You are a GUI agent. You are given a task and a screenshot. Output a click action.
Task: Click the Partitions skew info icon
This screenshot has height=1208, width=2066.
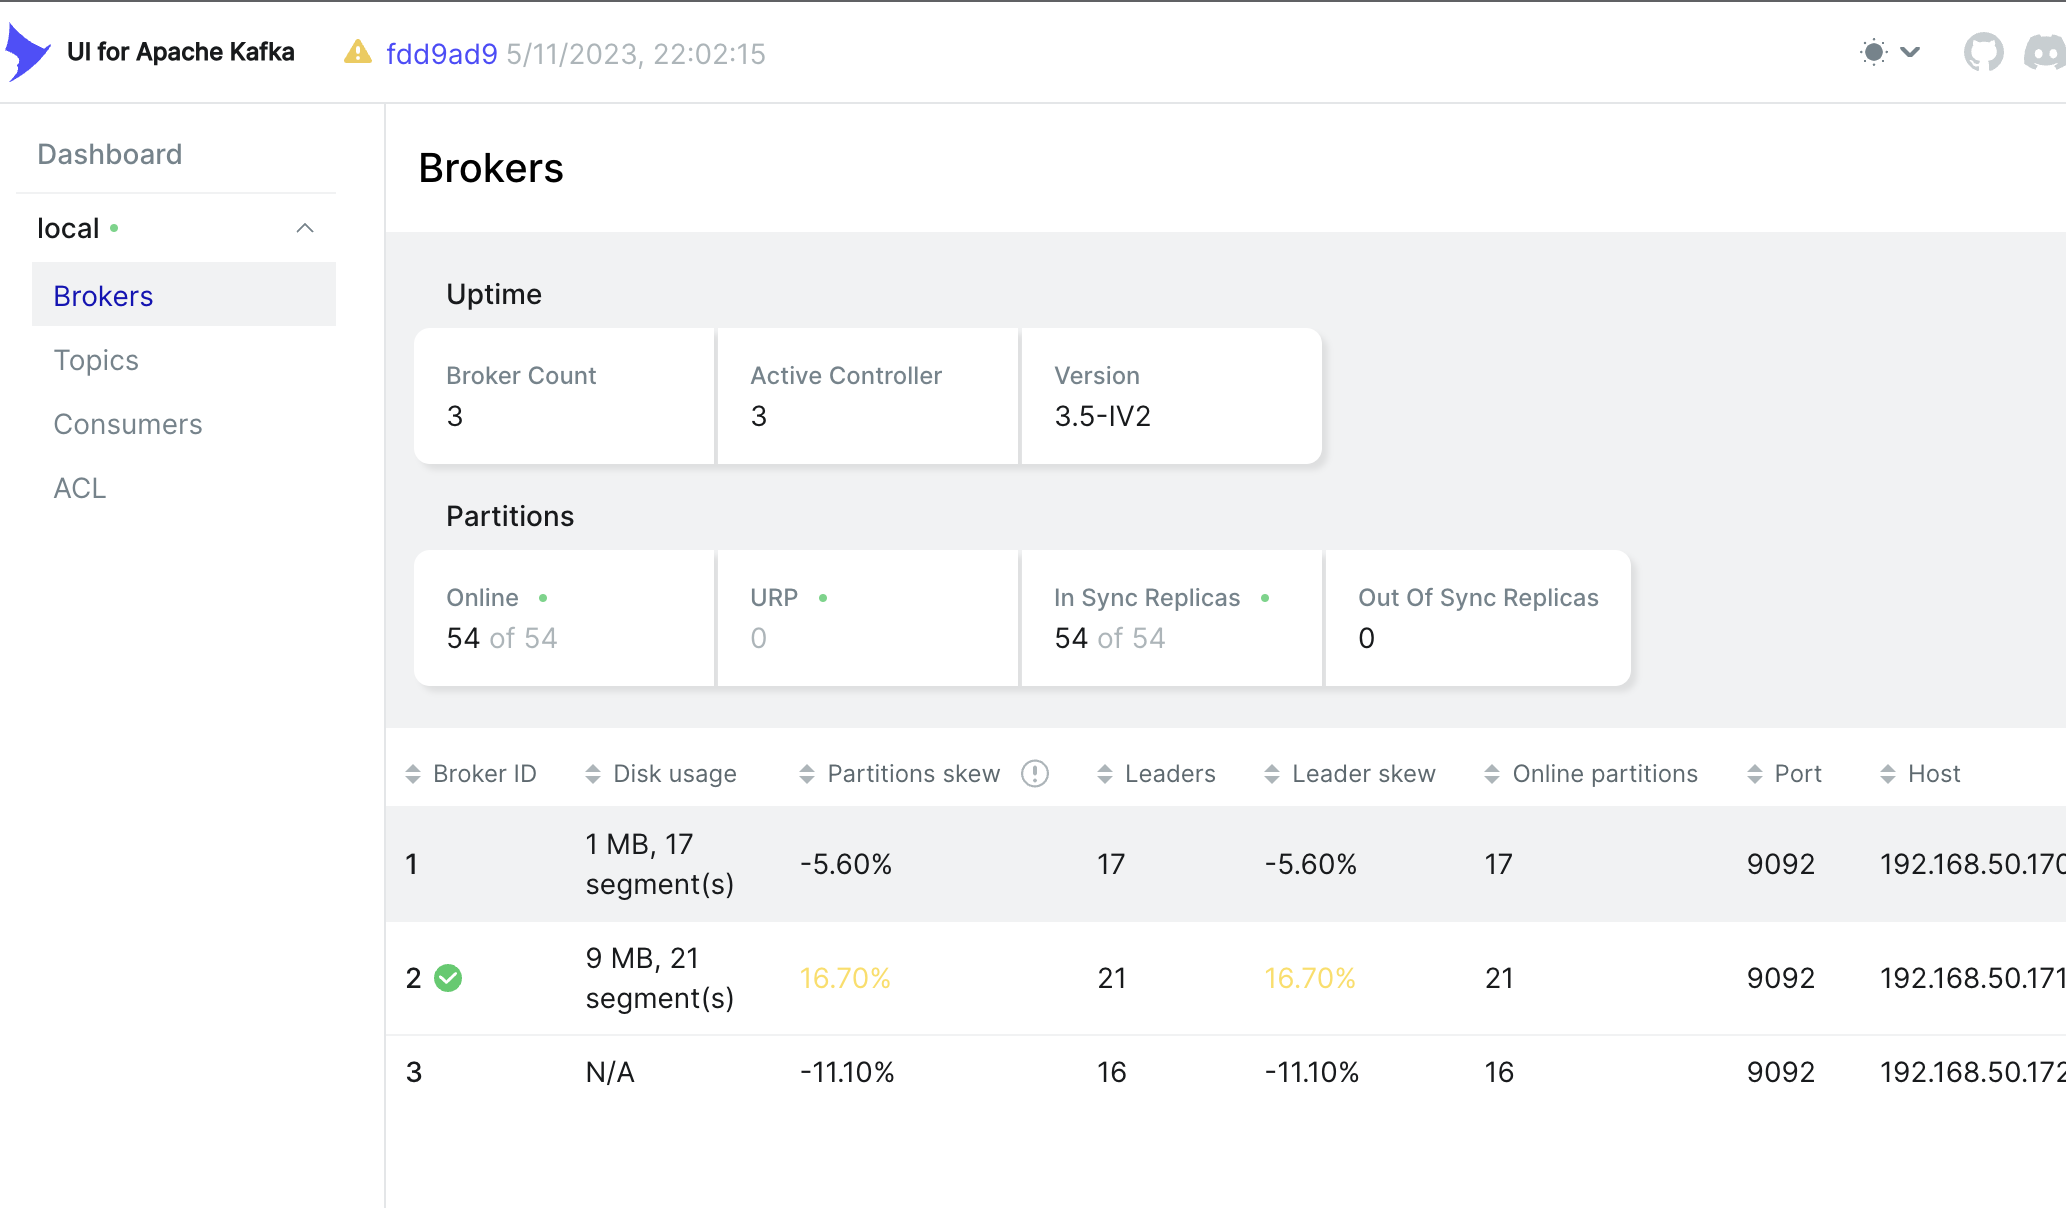pyautogui.click(x=1035, y=774)
